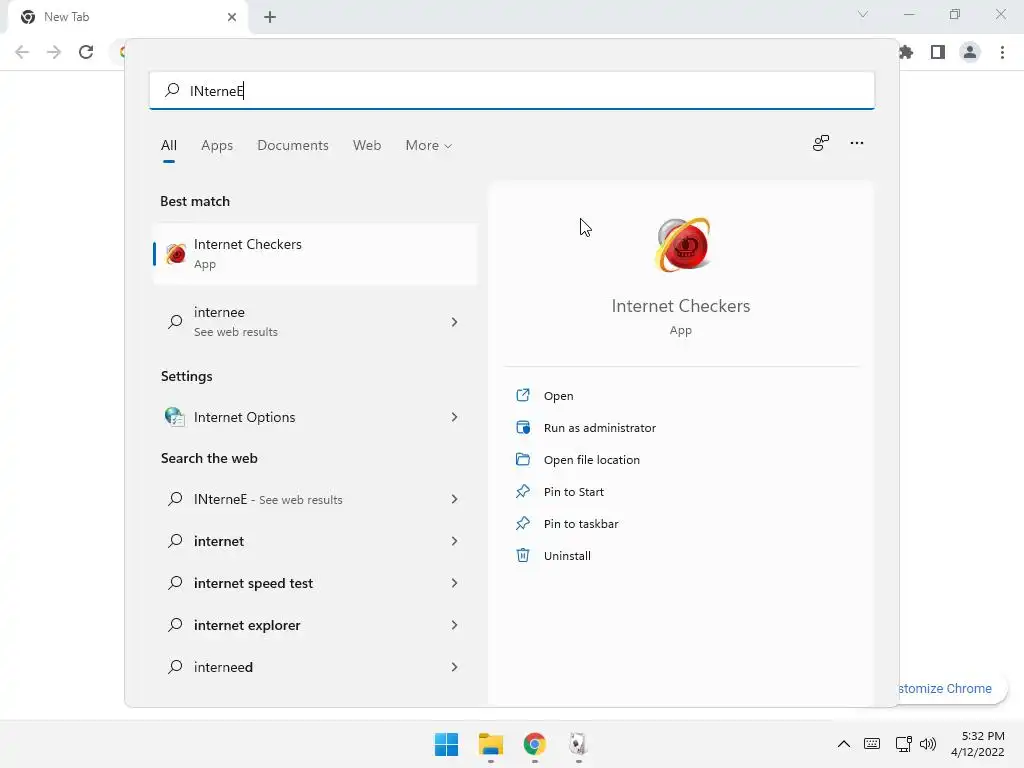Expand the interneed suggestion arrow
The width and height of the screenshot is (1024, 768).
click(455, 667)
